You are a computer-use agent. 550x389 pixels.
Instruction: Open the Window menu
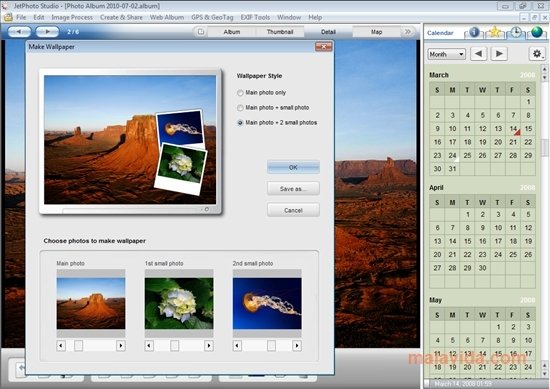(289, 17)
